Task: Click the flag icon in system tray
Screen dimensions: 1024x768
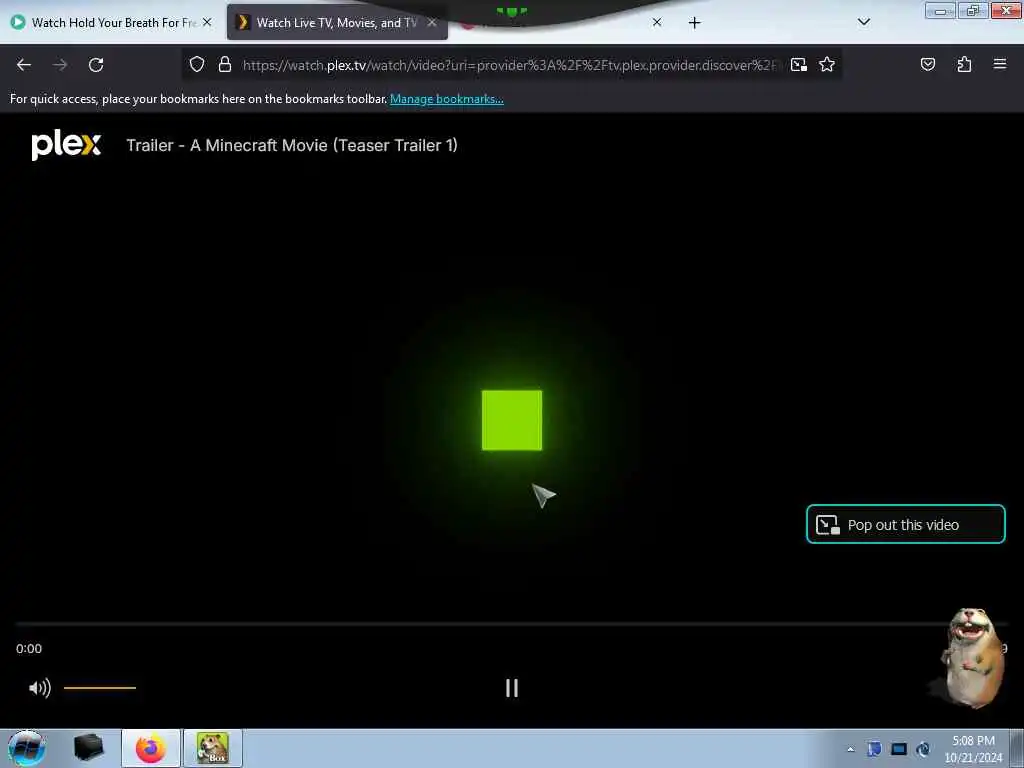Action: coord(874,749)
